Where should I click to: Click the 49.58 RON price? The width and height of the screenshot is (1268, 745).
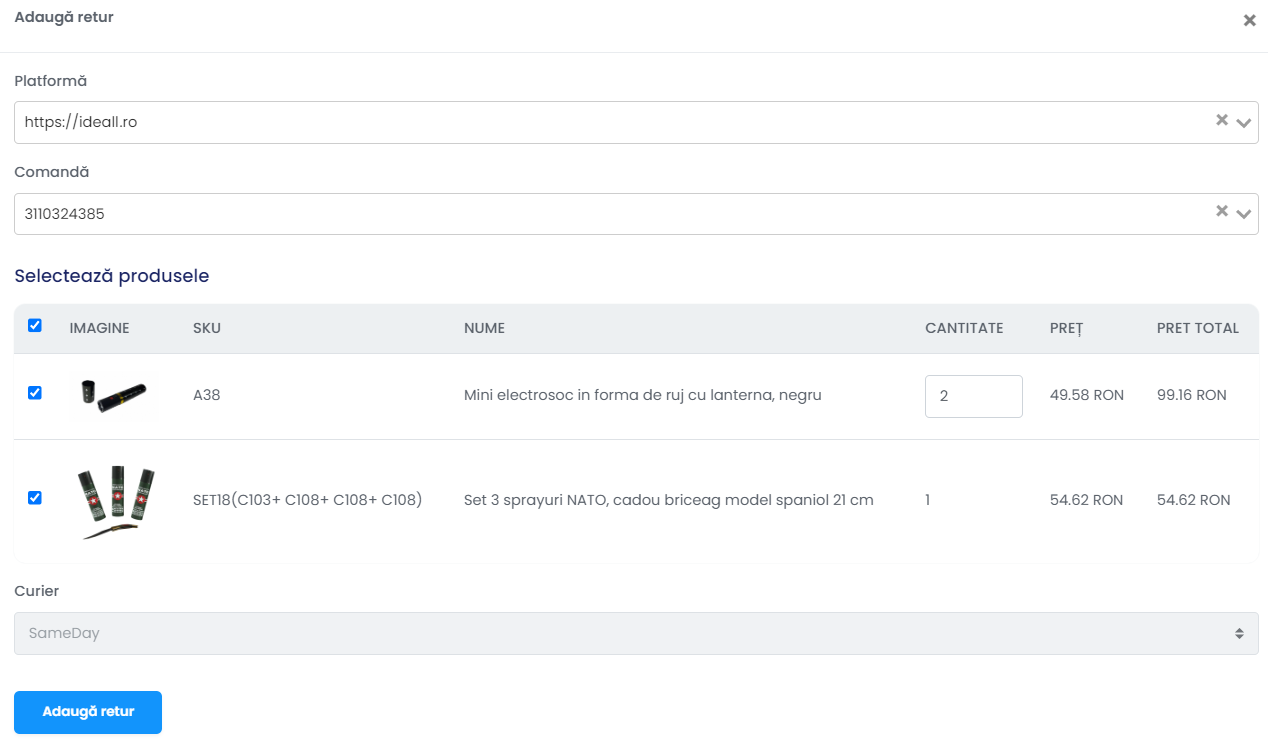pyautogui.click(x=1087, y=395)
